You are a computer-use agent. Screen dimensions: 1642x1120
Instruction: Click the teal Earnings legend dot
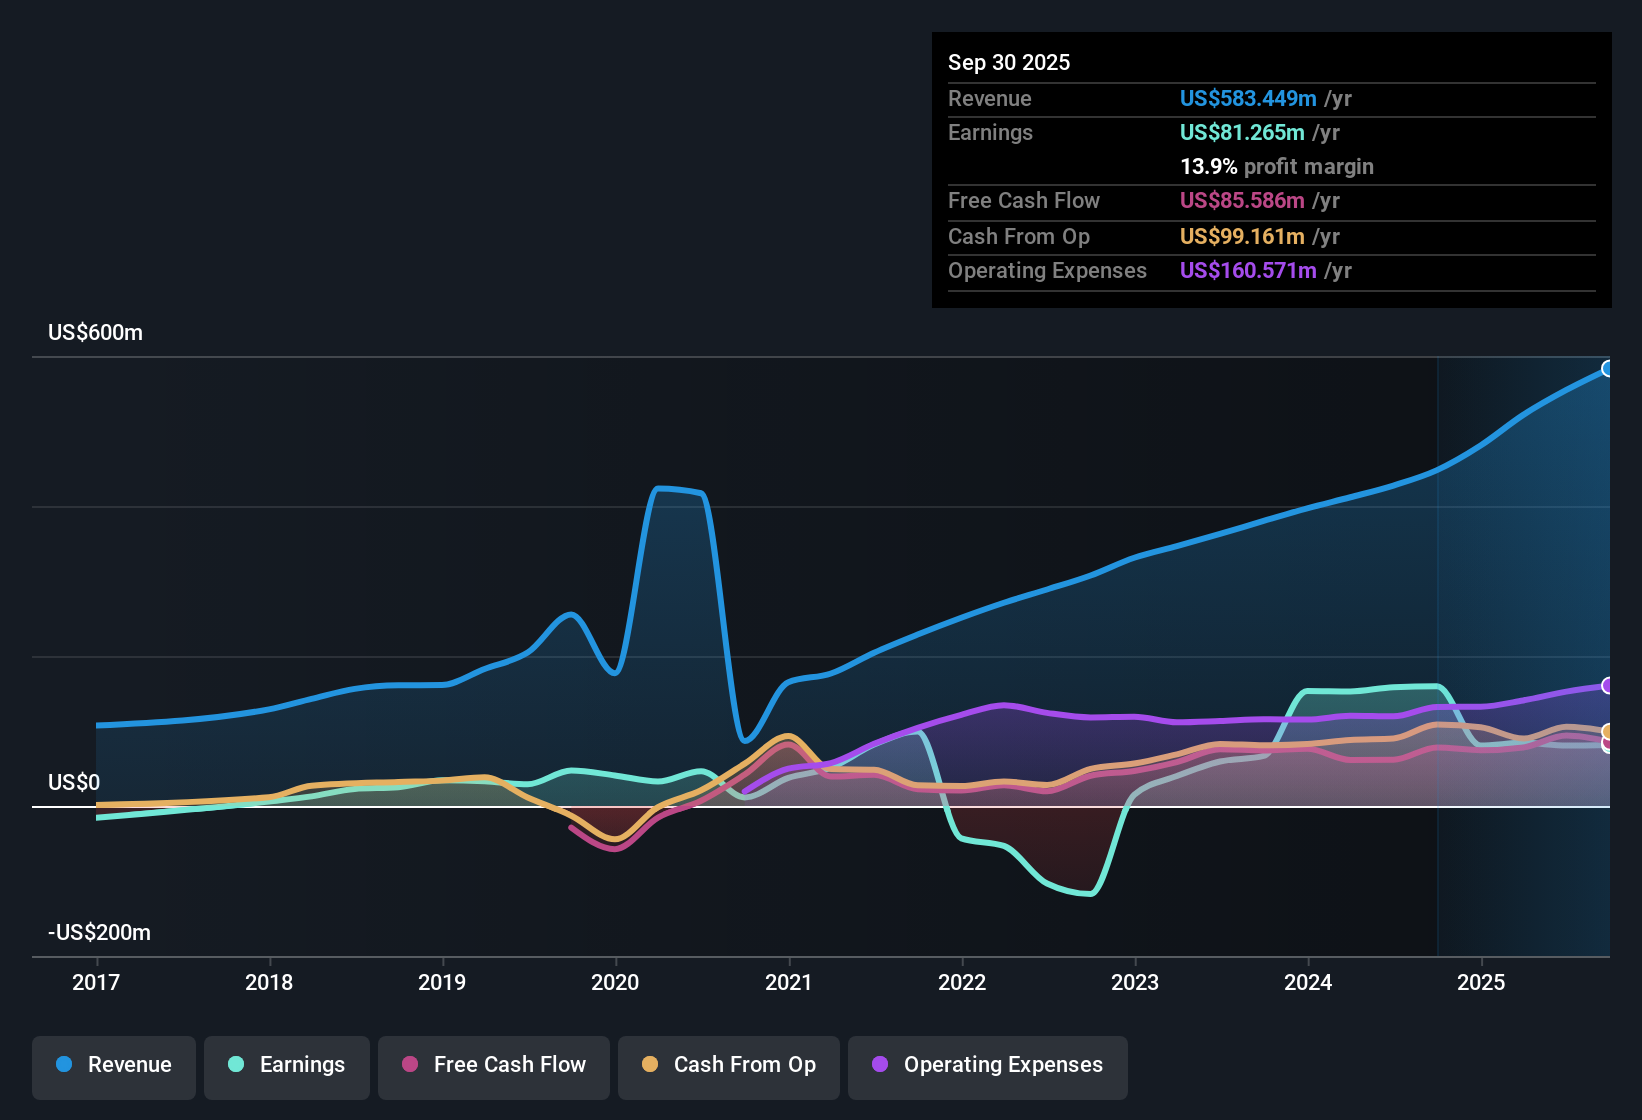tap(236, 1065)
